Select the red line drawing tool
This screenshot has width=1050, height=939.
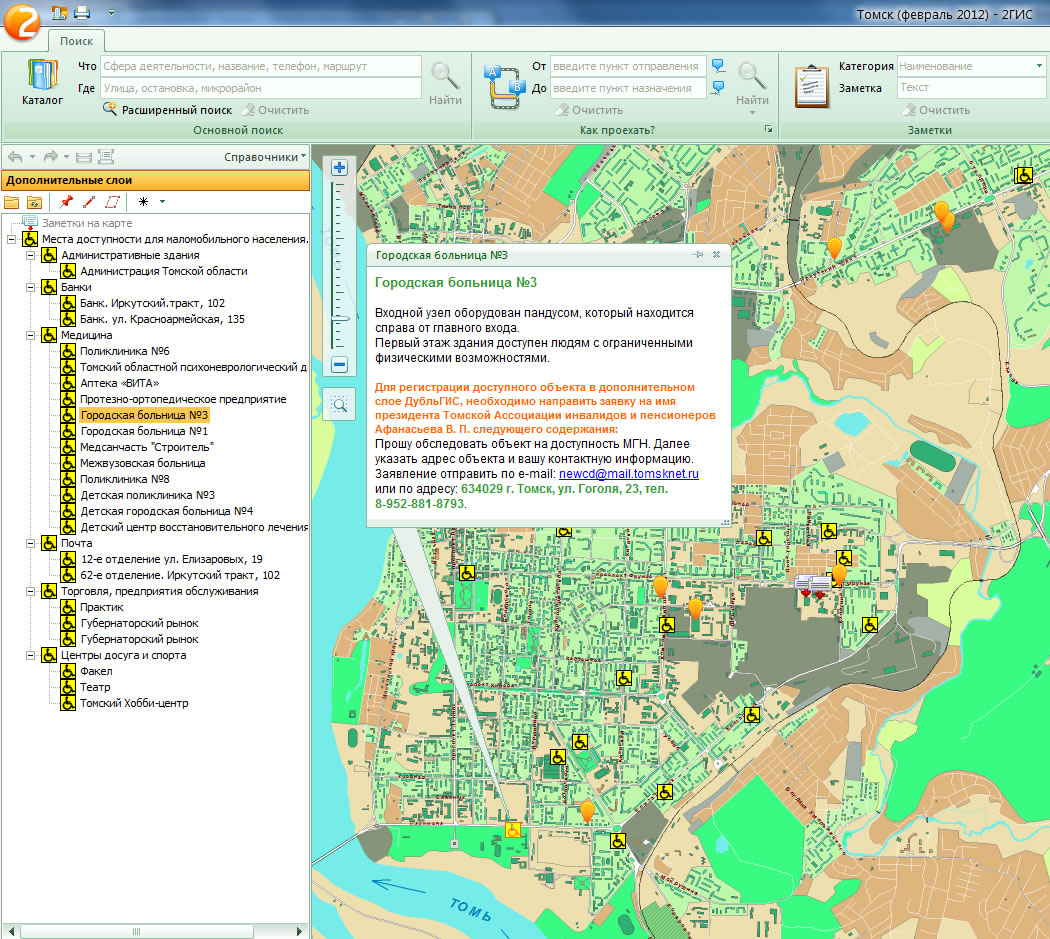tap(88, 202)
